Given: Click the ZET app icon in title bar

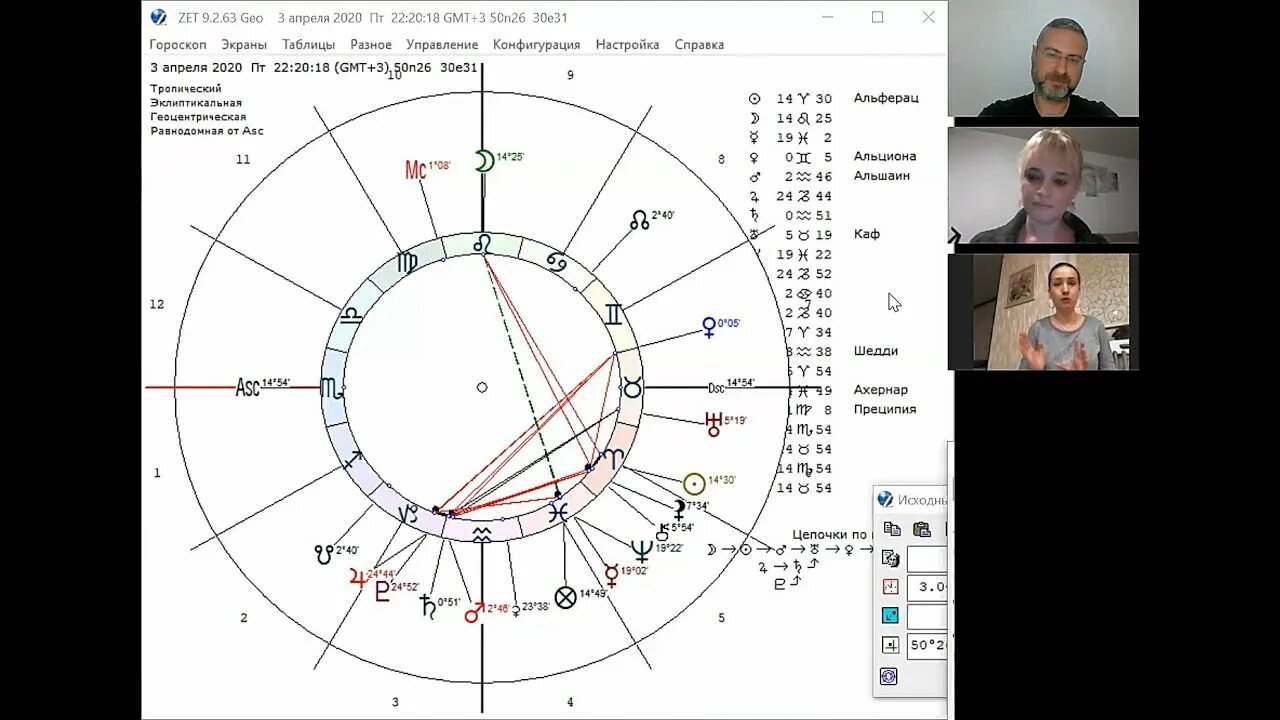Looking at the screenshot, I should click(x=159, y=17).
